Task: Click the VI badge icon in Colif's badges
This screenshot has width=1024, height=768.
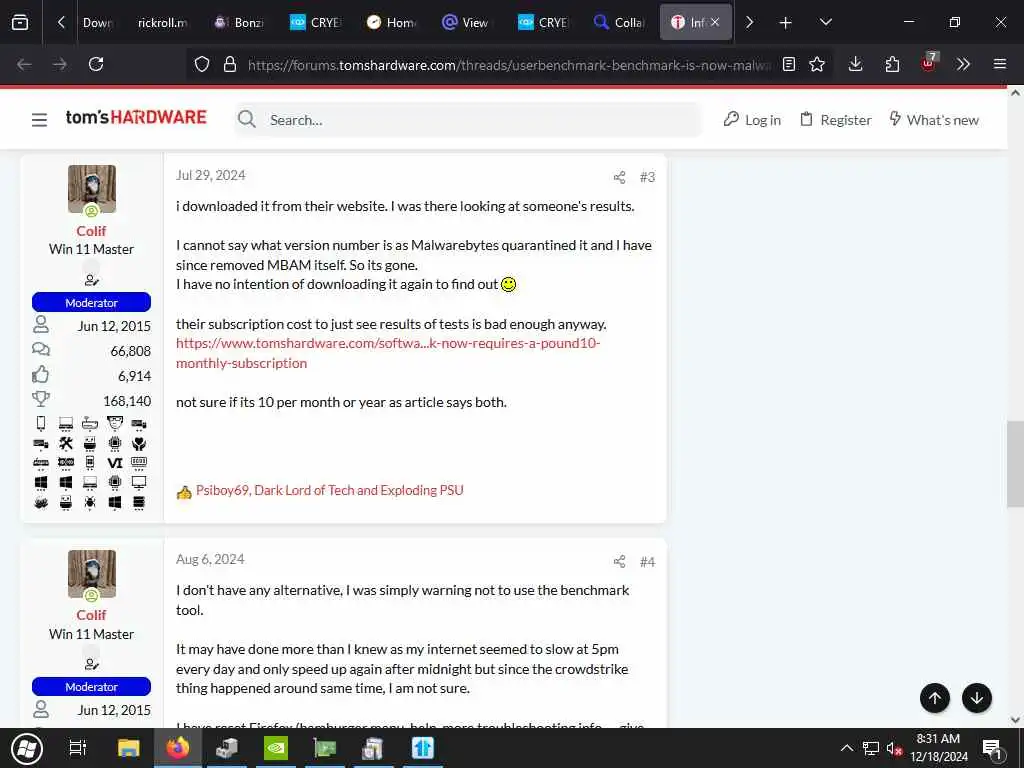Action: tap(115, 463)
